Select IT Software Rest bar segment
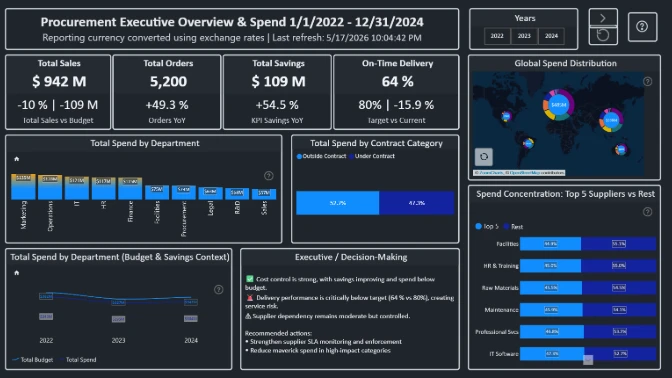Viewport: 672px width, 378px height. (620, 354)
